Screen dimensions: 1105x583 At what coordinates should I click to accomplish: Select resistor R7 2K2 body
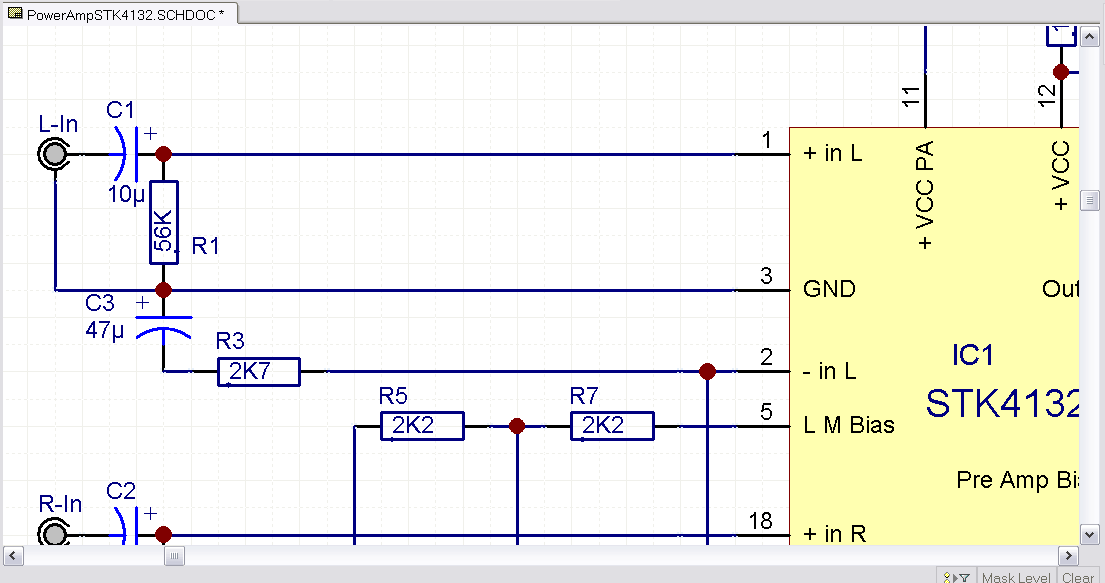click(612, 426)
